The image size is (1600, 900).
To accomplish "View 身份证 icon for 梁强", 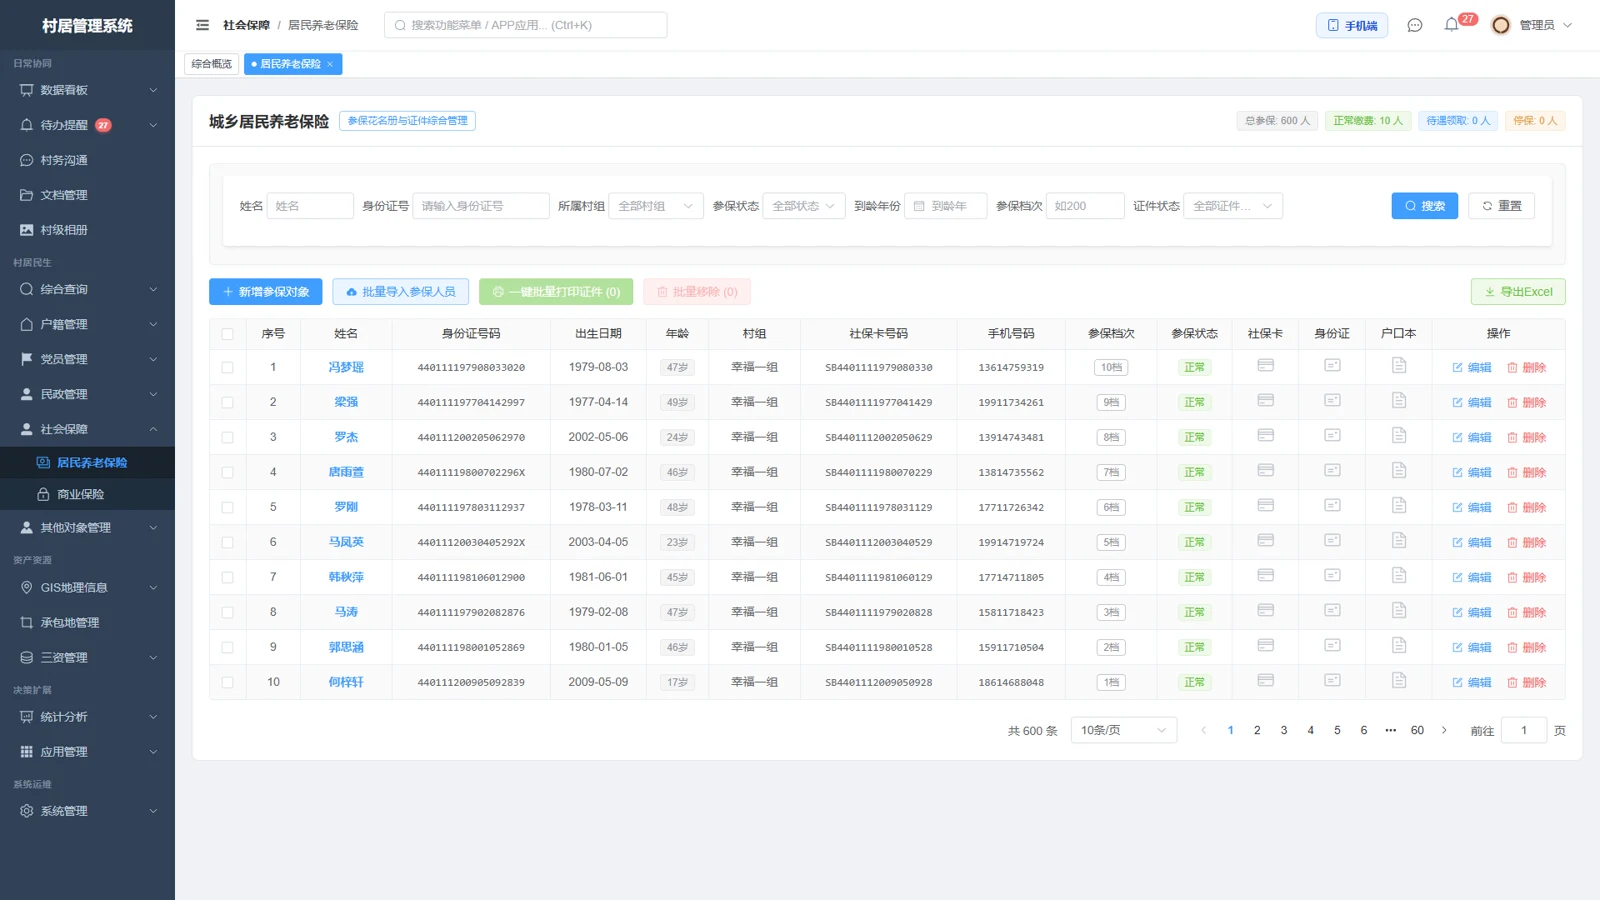I will pos(1332,401).
